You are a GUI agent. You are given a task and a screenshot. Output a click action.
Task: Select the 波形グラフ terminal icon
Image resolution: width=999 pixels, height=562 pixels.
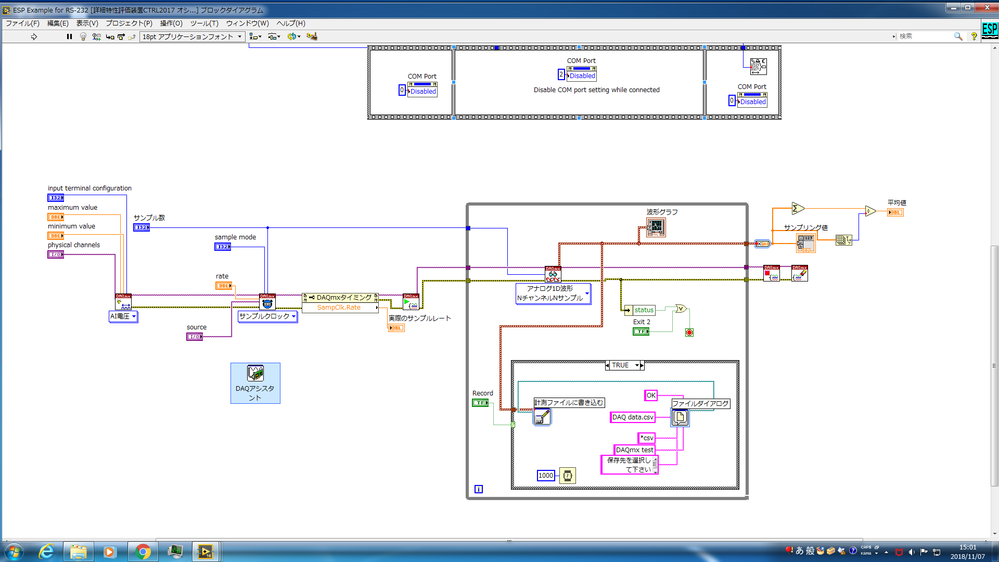(x=656, y=227)
